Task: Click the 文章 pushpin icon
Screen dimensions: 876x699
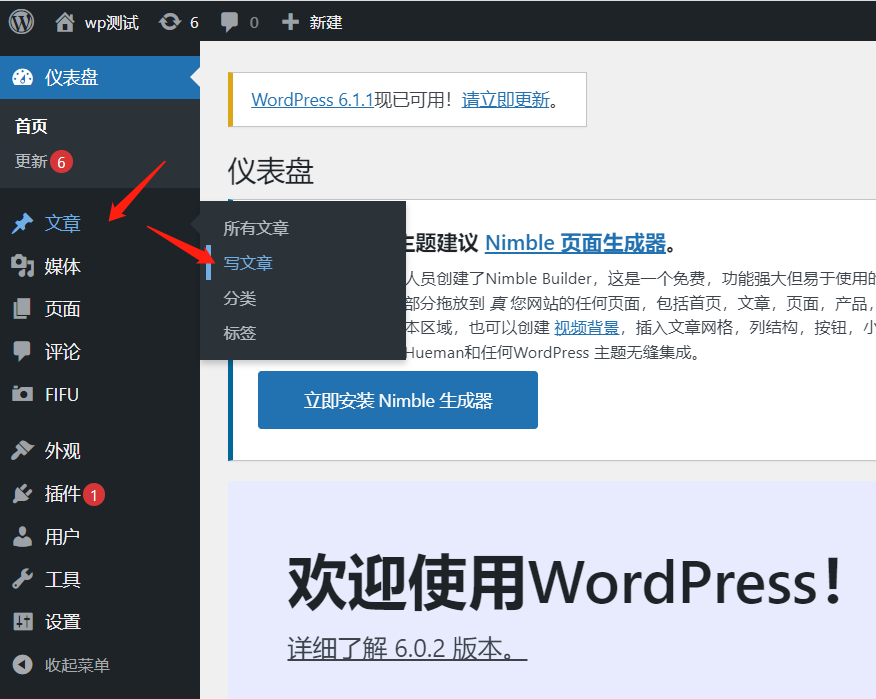Action: click(22, 224)
